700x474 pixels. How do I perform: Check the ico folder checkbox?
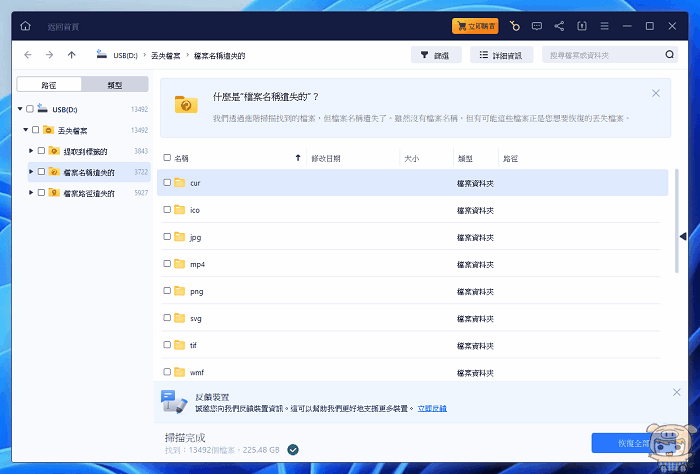167,209
